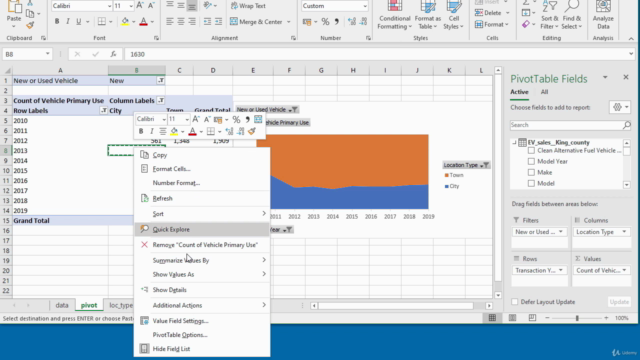Check the Model field checkbox
This screenshot has width=640, height=360.
tap(531, 184)
